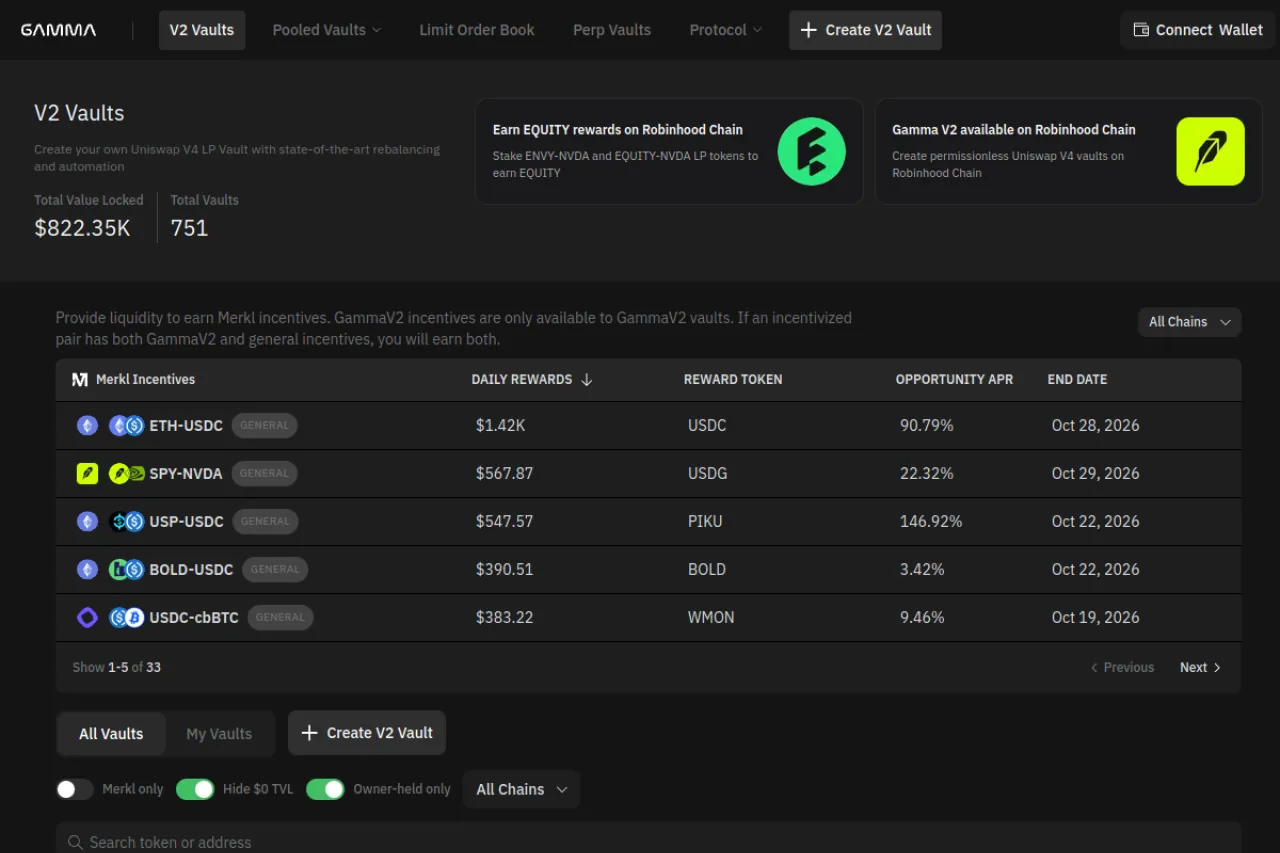Click the Merkl logo in the table header
Screen dimensions: 1280x853
[80, 380]
